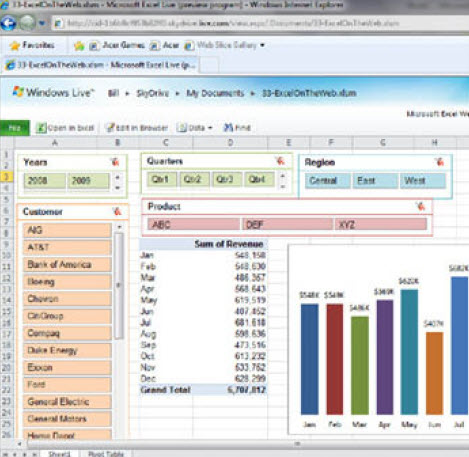Open the File tab
This screenshot has width=469, height=457.
click(x=15, y=128)
